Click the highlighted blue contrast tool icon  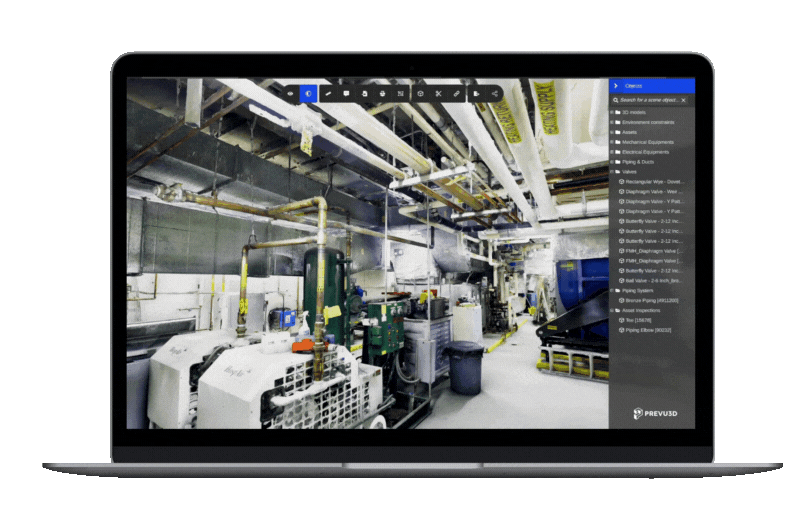[309, 93]
